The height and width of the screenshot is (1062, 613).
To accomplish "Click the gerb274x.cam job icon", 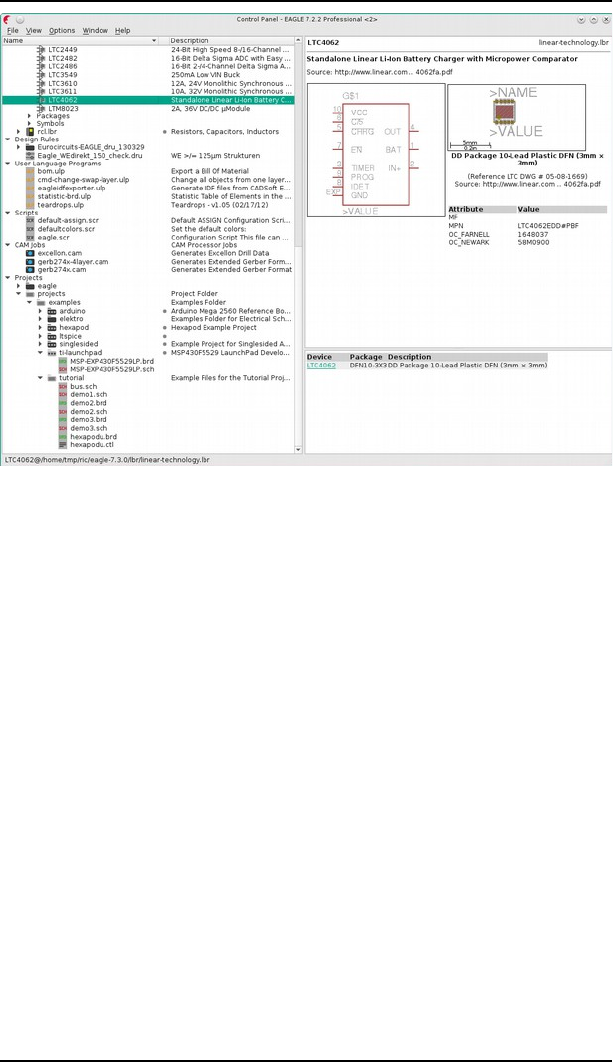I will pos(30,270).
